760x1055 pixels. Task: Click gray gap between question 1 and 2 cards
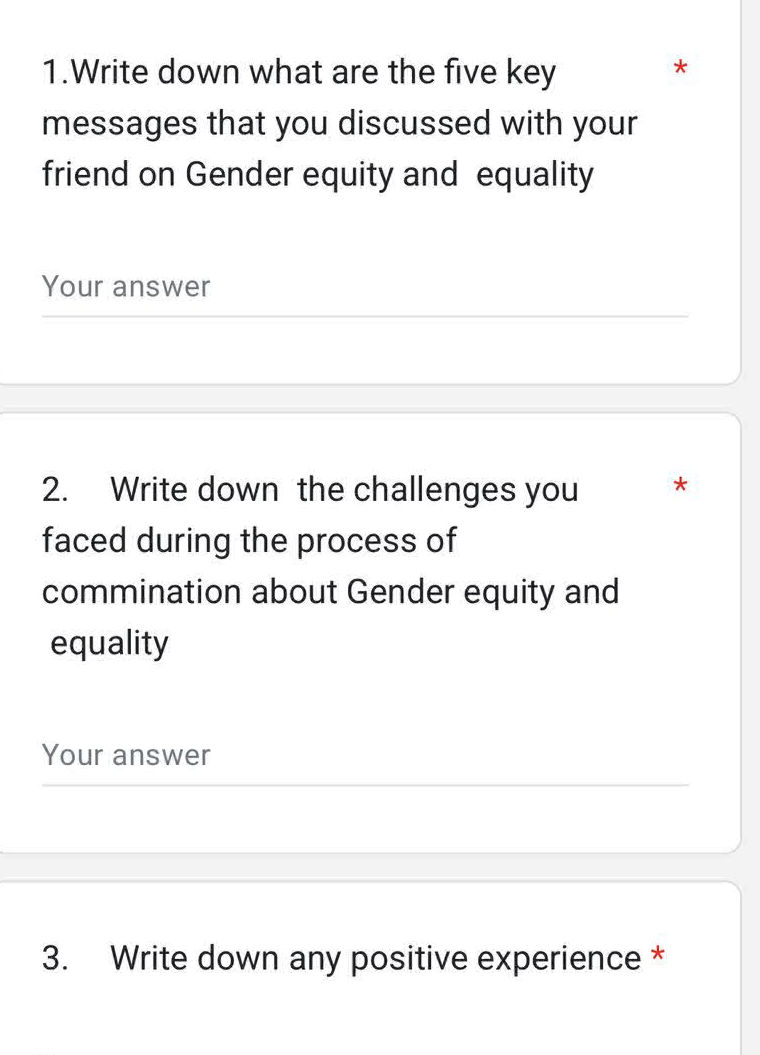(x=370, y=398)
